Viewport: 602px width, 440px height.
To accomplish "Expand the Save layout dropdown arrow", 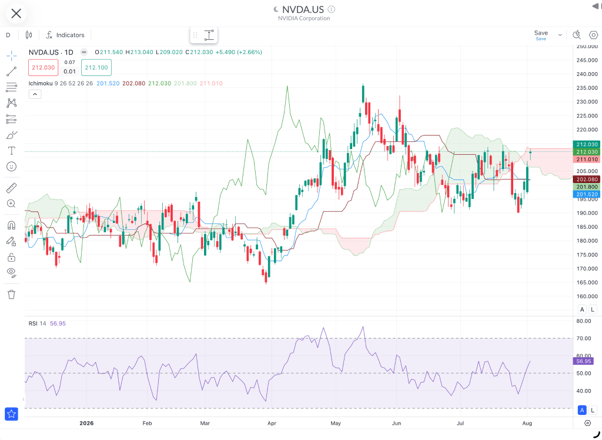I will click(560, 35).
